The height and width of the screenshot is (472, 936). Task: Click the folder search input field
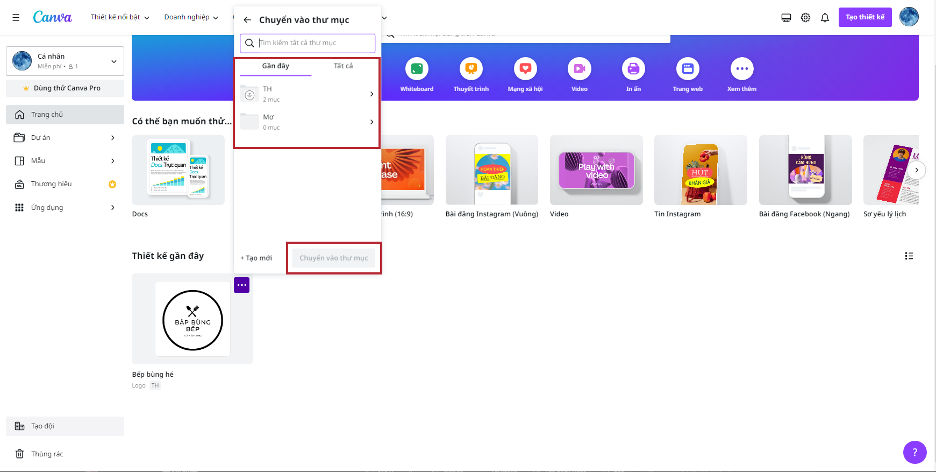[x=314, y=43]
